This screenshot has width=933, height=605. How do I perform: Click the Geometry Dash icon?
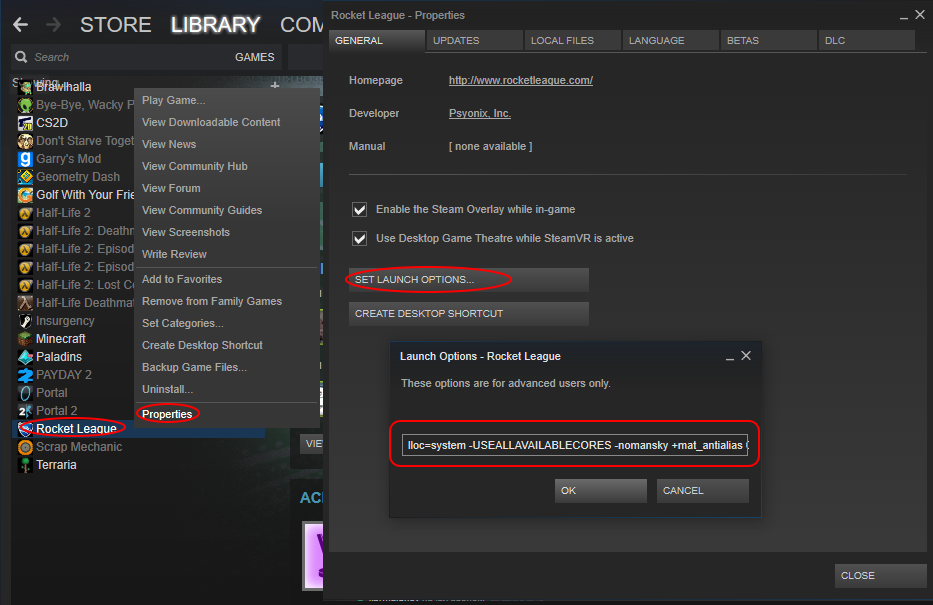coord(25,177)
